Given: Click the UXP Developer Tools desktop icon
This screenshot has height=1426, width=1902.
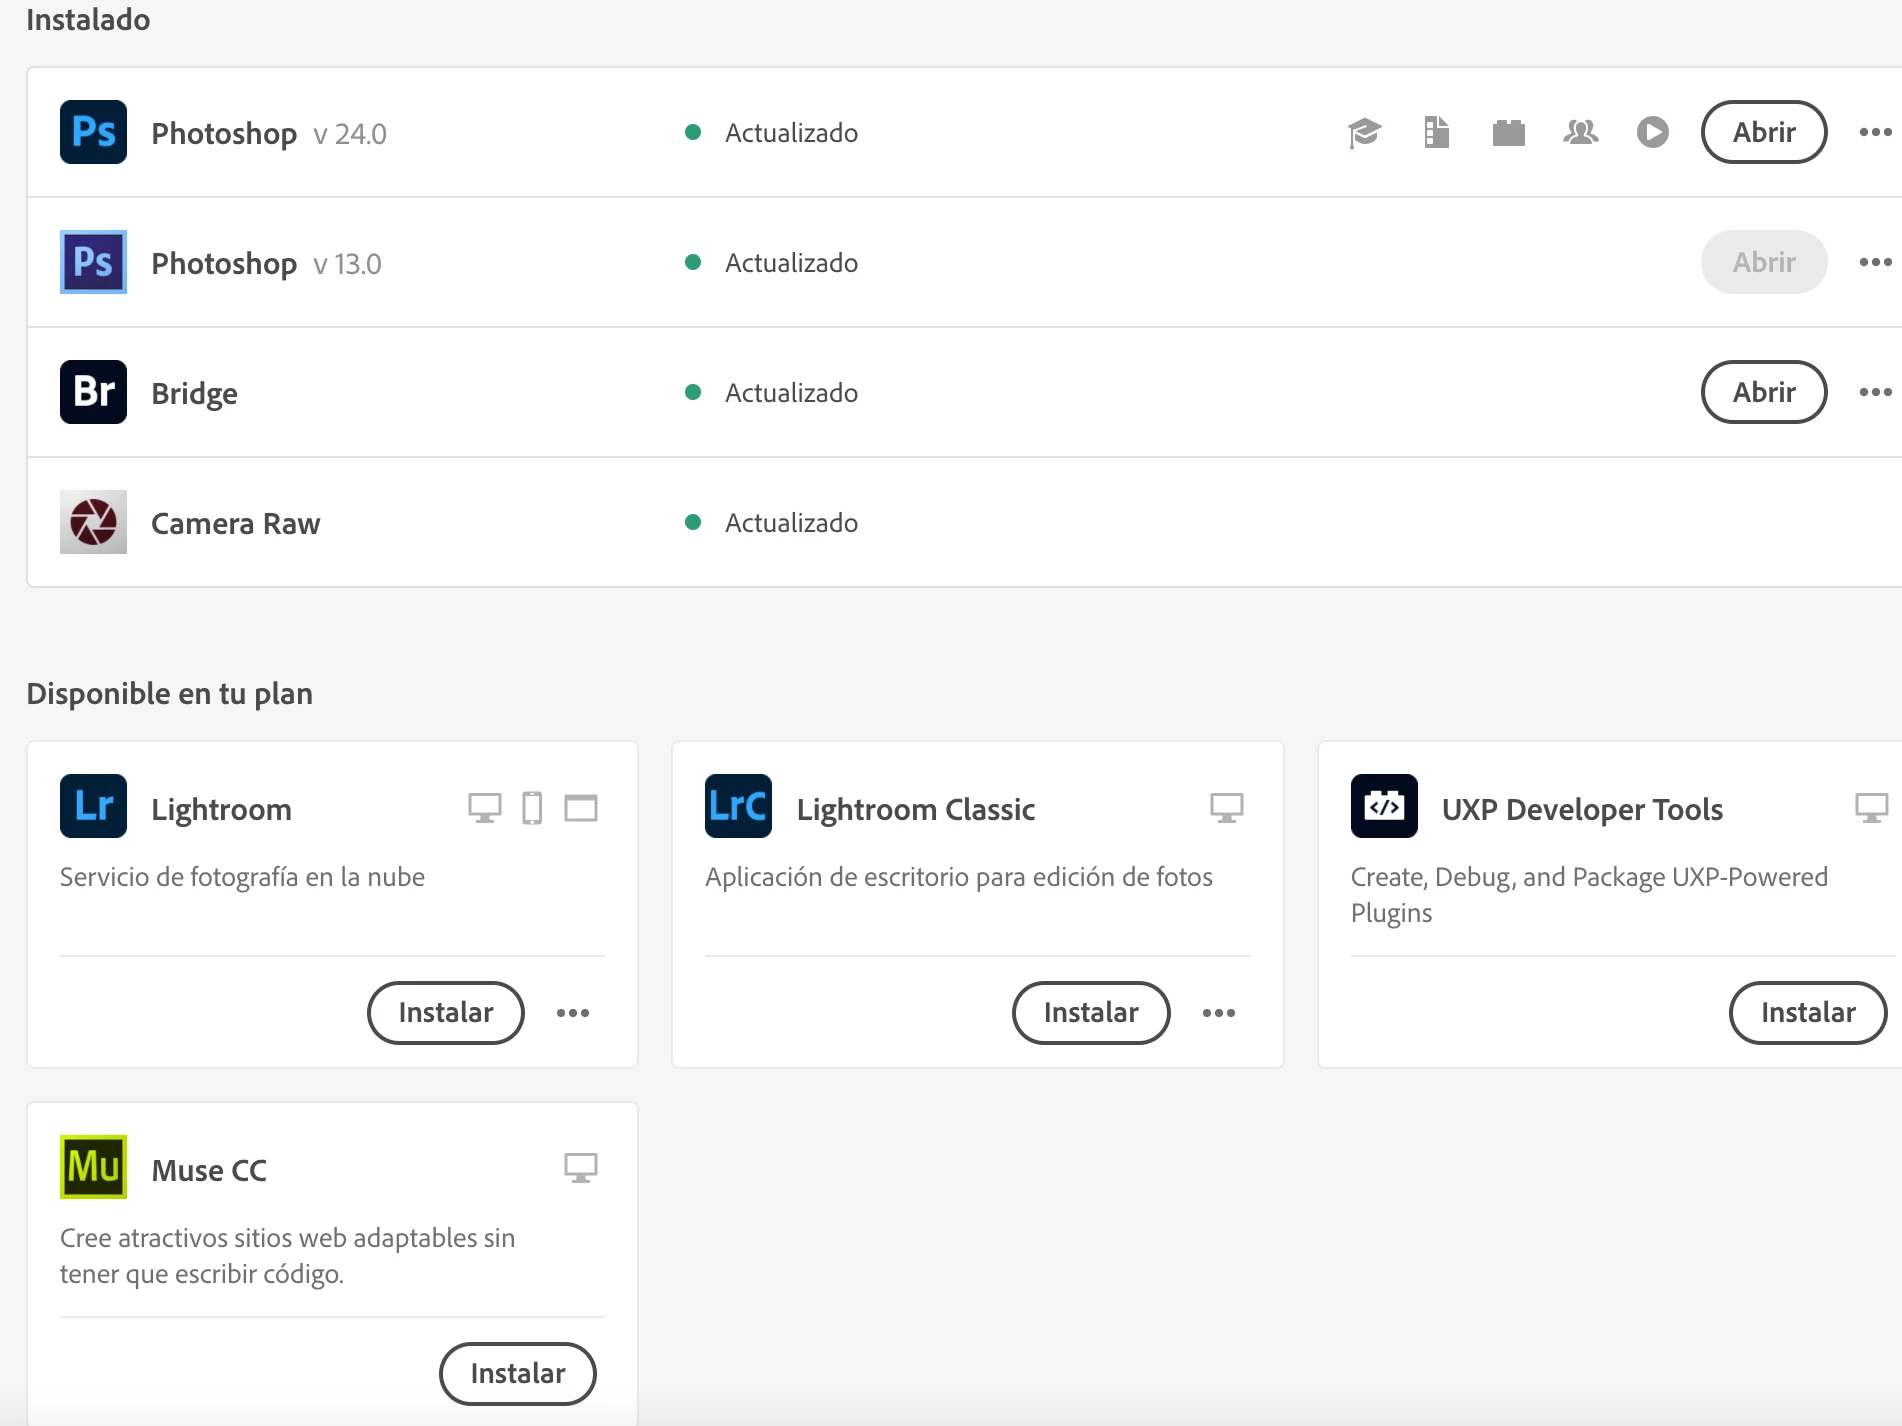Looking at the screenshot, I should pyautogui.click(x=1871, y=807).
